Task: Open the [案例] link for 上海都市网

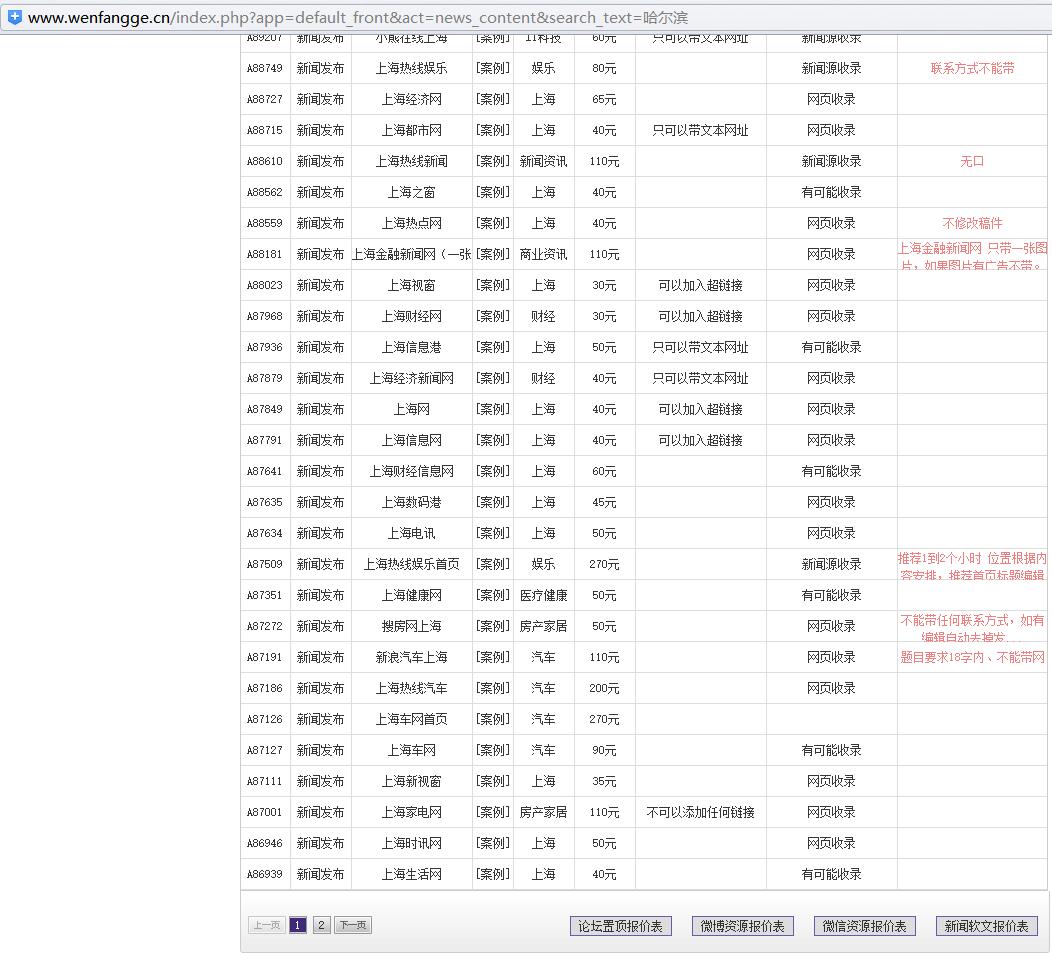Action: pos(492,130)
